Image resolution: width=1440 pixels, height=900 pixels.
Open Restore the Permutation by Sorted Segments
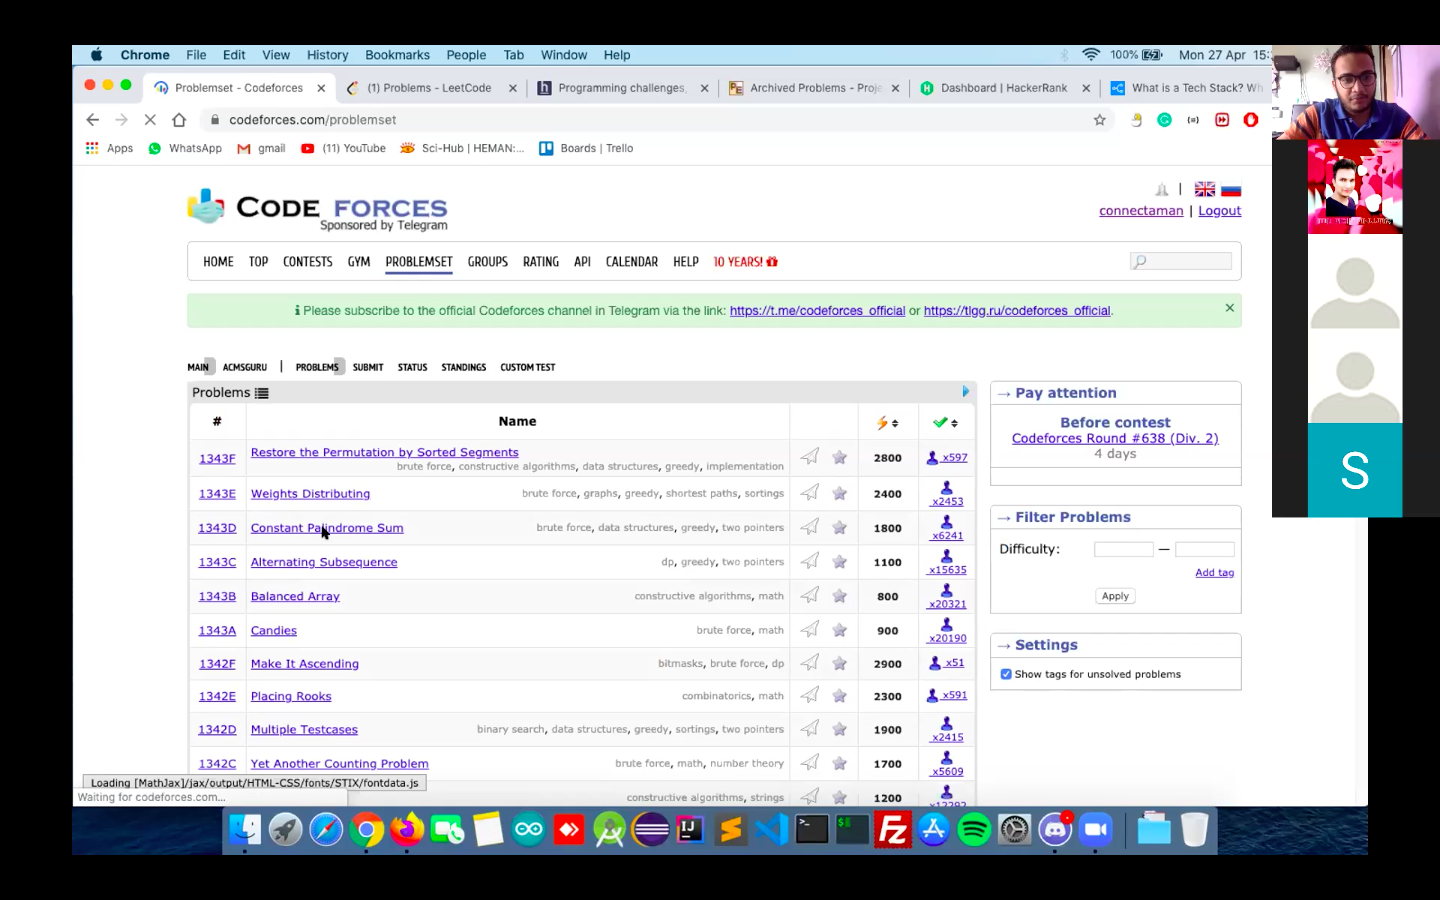click(x=385, y=452)
